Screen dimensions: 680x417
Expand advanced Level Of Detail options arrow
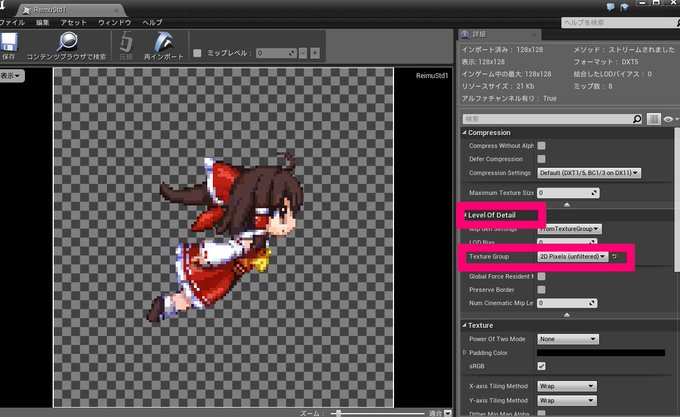click(x=566, y=315)
